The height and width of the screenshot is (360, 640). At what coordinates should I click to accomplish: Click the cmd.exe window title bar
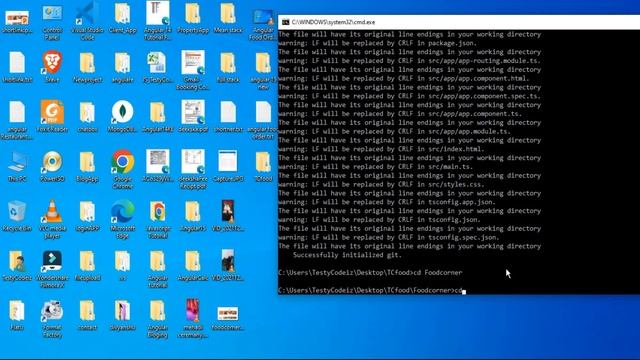pos(459,22)
